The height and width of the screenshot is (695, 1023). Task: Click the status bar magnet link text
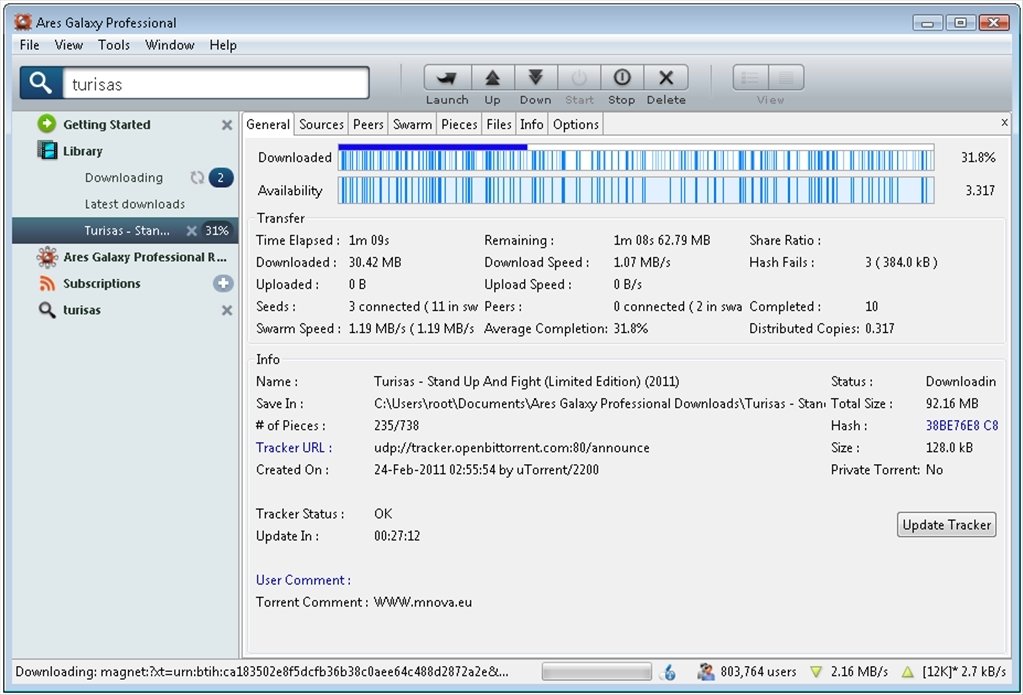262,672
